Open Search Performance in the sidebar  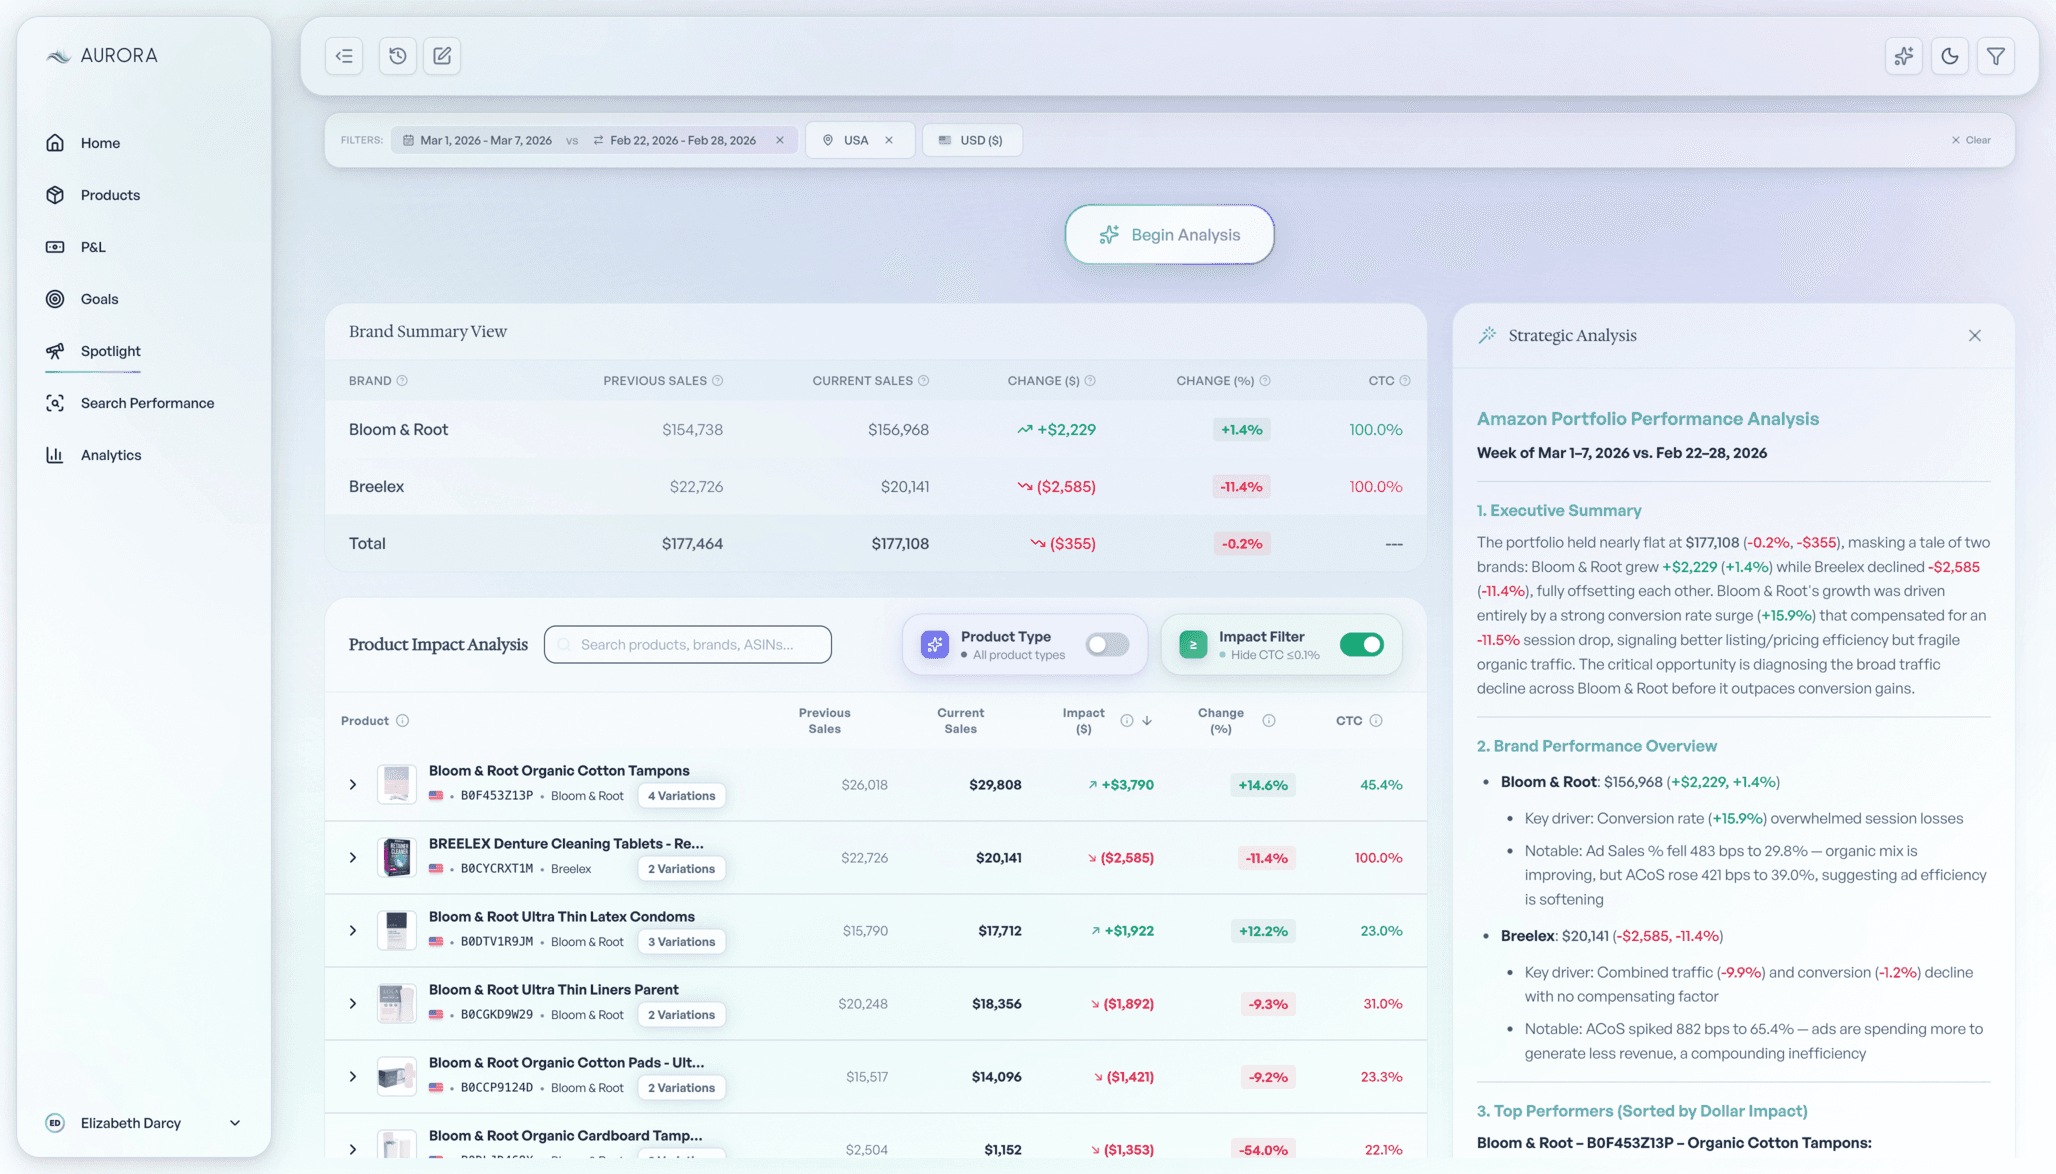click(x=147, y=402)
